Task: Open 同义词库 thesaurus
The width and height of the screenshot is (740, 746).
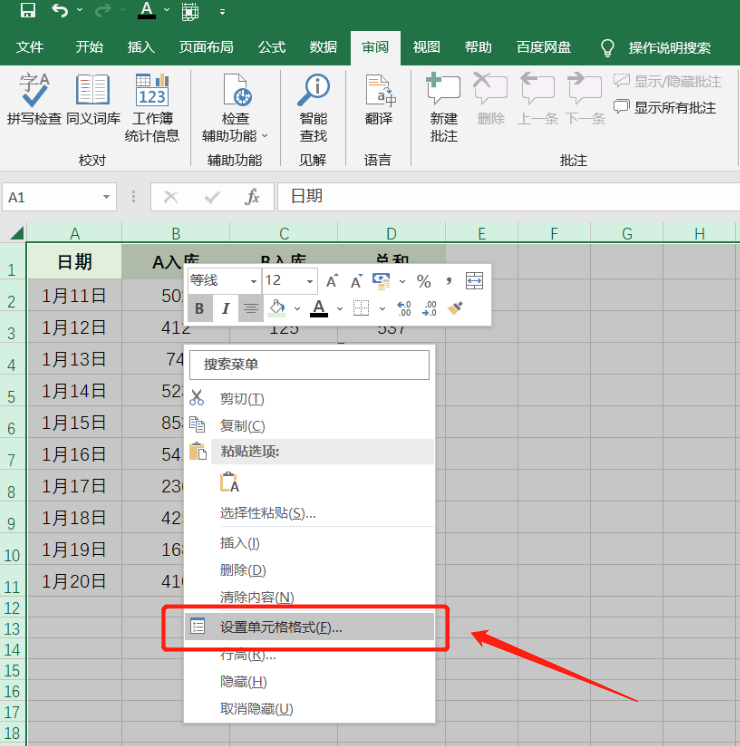Action: pos(93,100)
